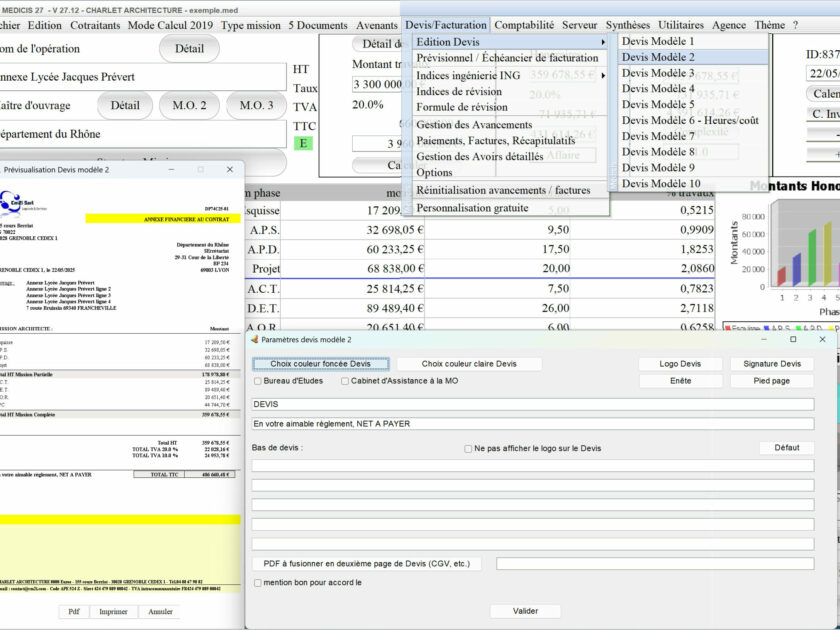Click the Devis/Facturation menu header

446,25
